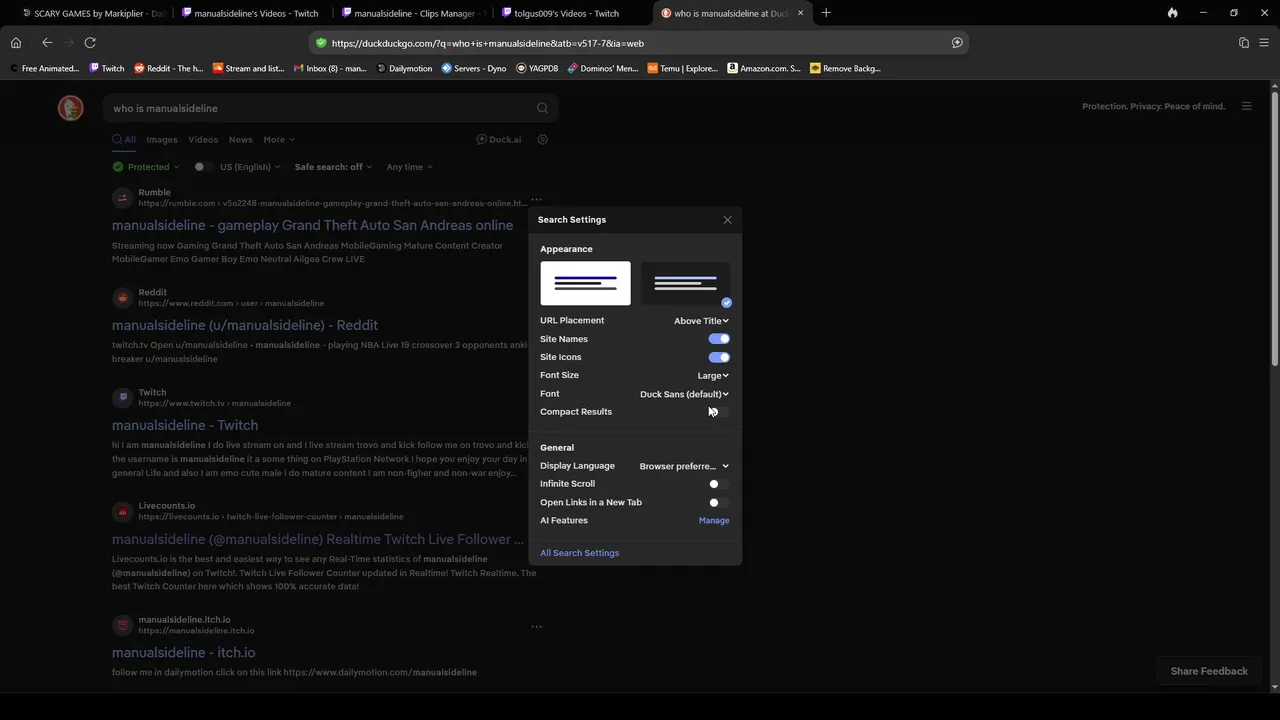
Task: Click the itch.io result site icon
Action: (x=122, y=626)
